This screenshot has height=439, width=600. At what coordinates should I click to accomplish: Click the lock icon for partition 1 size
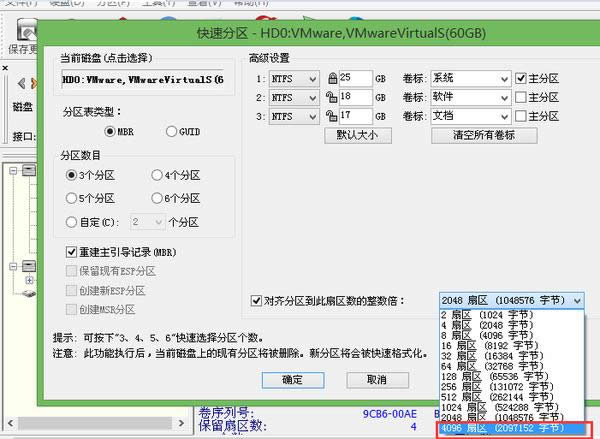[x=331, y=78]
